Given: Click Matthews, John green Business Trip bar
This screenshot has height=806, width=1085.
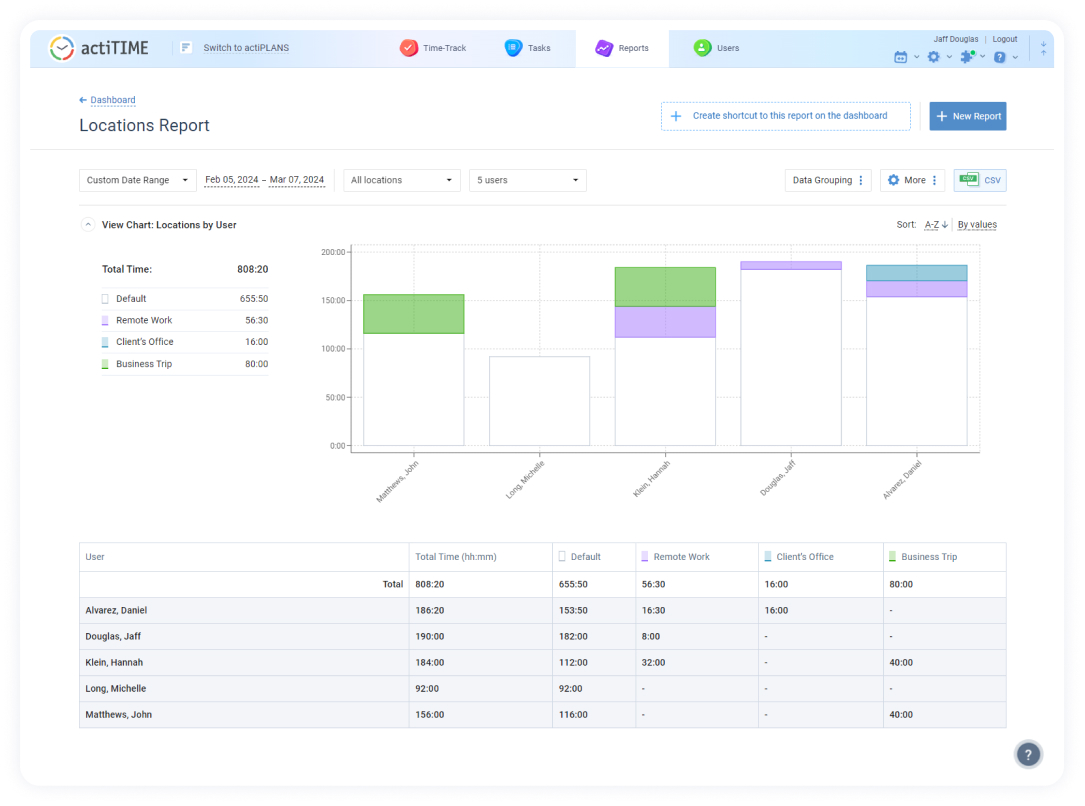Looking at the screenshot, I should 414,314.
